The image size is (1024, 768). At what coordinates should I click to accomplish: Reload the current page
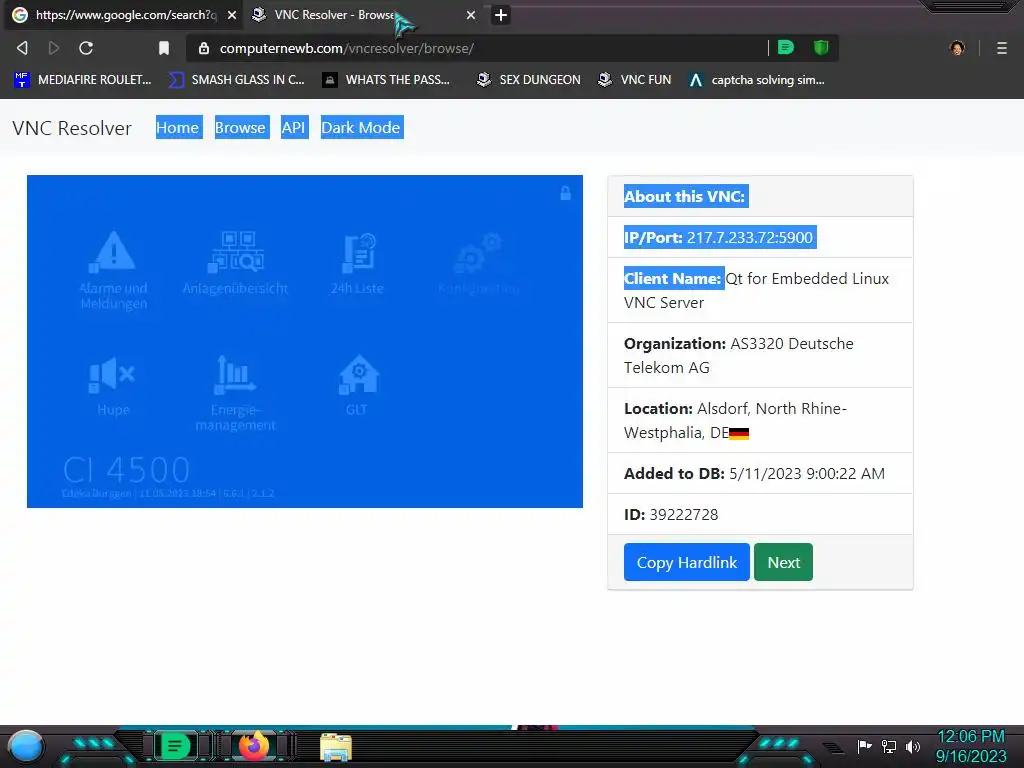(86, 48)
